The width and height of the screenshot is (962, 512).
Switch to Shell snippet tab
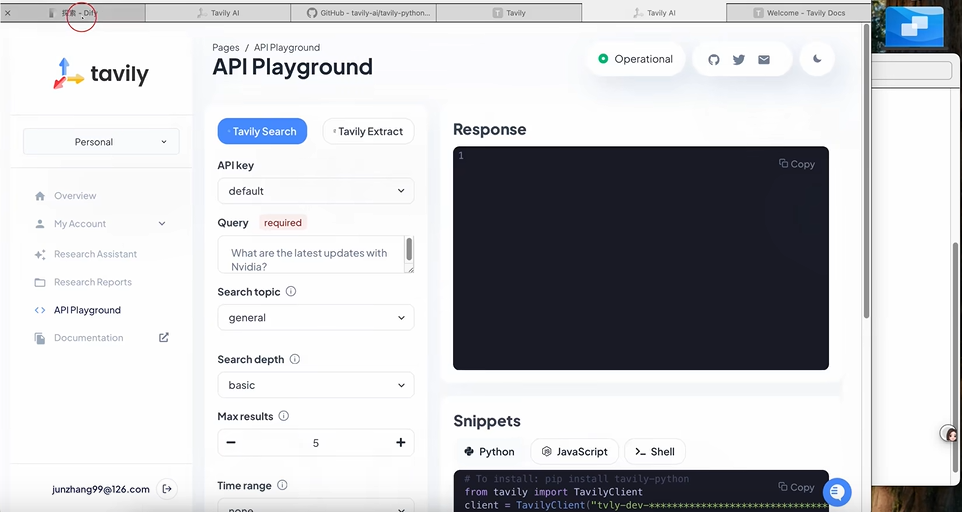click(655, 452)
